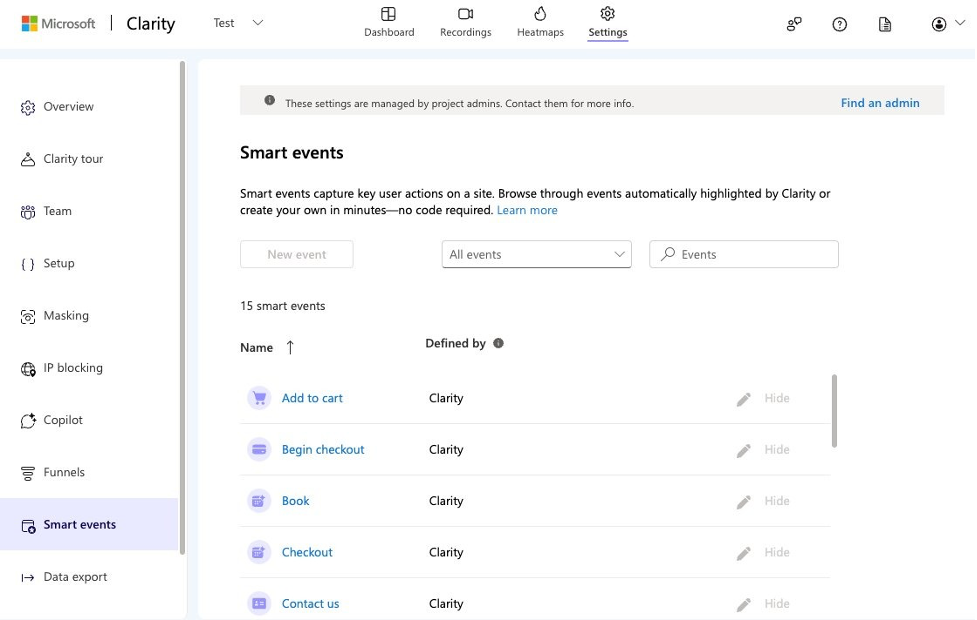Click the help question mark icon
The width and height of the screenshot is (977, 620).
coord(840,25)
